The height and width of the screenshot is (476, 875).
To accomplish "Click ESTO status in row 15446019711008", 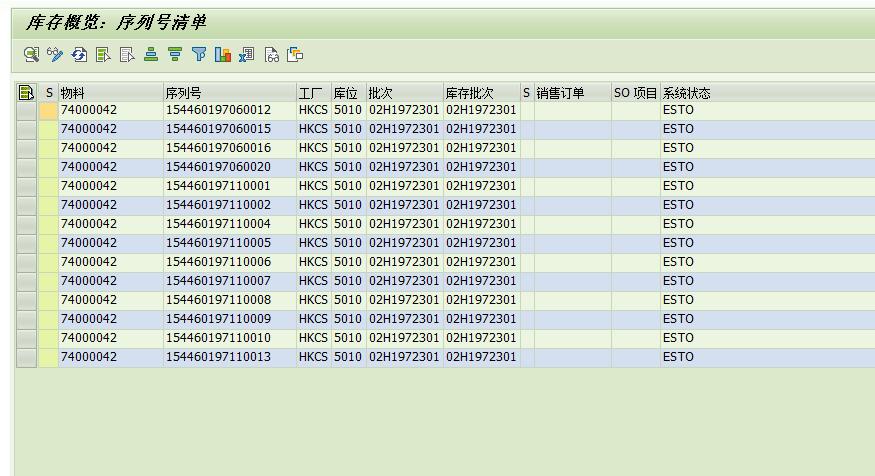I will [x=767, y=300].
